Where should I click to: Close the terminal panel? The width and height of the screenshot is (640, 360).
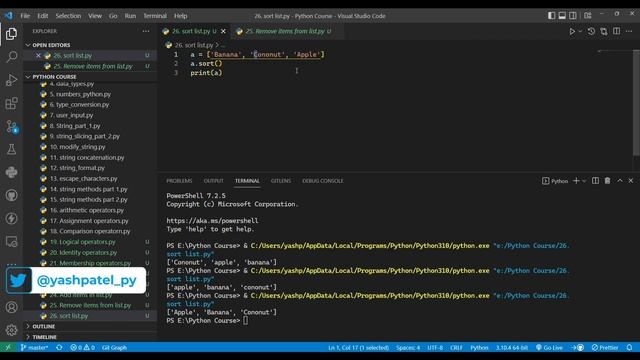tap(631, 180)
